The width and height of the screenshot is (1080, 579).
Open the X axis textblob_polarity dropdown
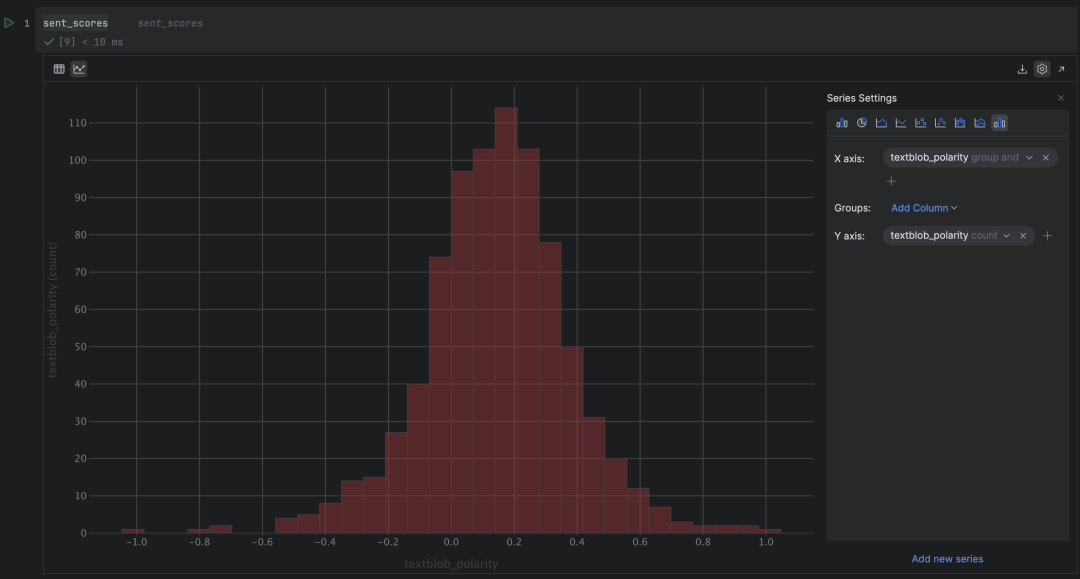[x=1029, y=158]
